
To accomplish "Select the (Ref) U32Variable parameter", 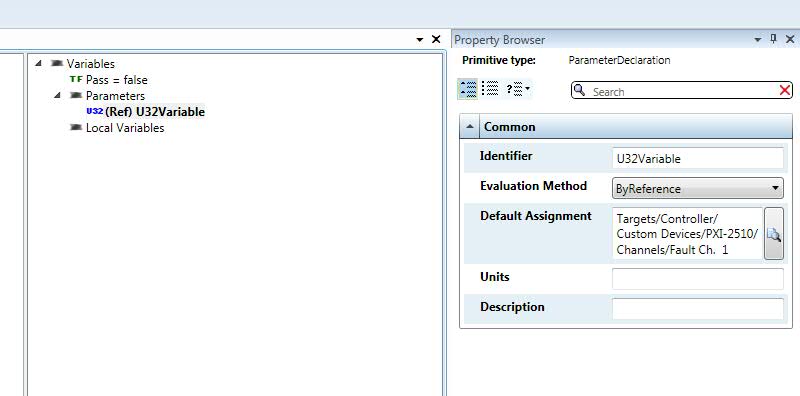I will tap(155, 112).
